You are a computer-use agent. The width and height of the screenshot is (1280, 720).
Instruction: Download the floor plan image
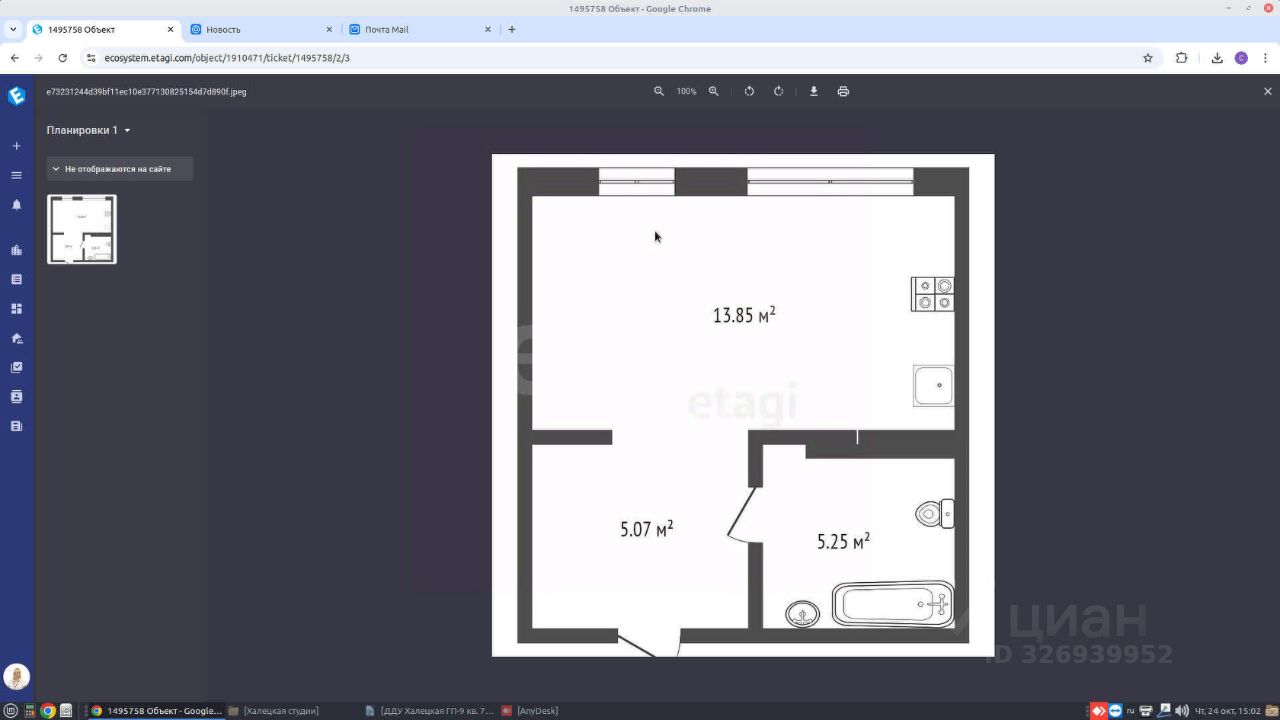(x=814, y=91)
